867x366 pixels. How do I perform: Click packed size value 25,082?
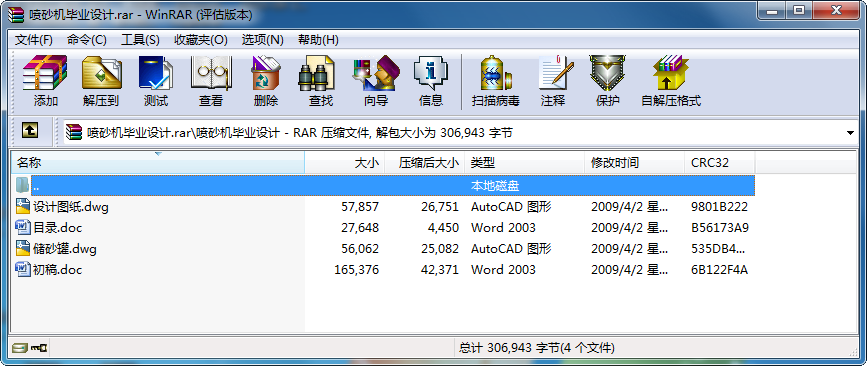pyautogui.click(x=440, y=249)
